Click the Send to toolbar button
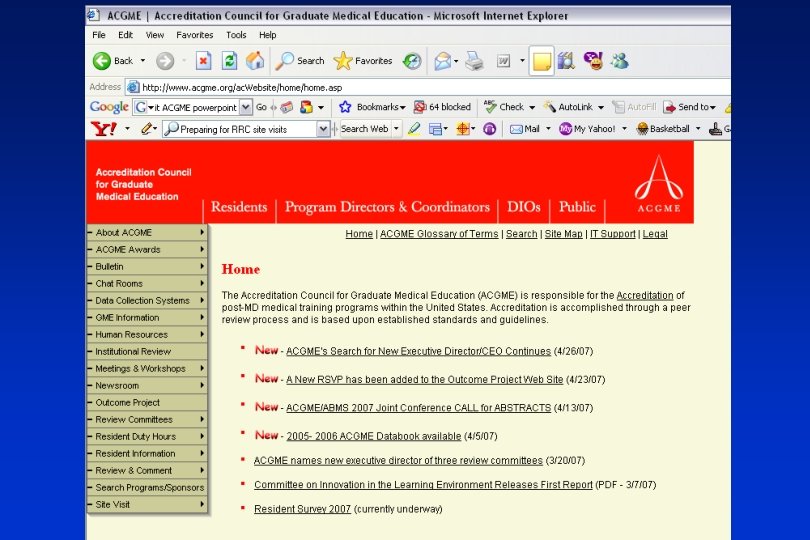The image size is (810, 540). point(690,107)
